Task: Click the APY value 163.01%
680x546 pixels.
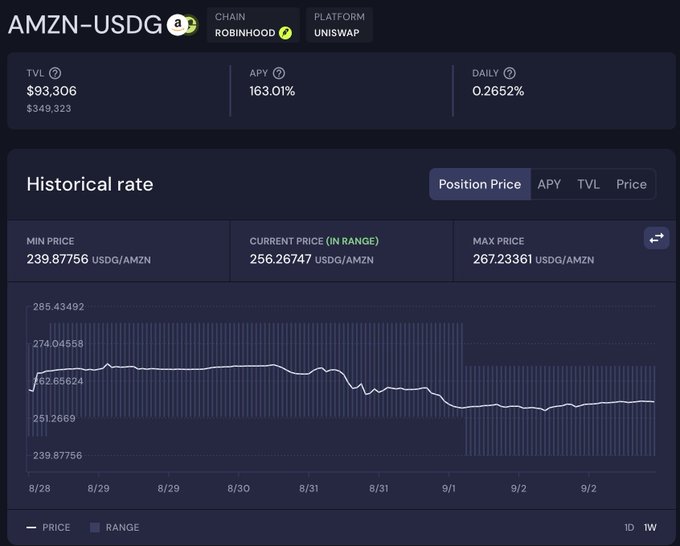Action: pos(272,91)
